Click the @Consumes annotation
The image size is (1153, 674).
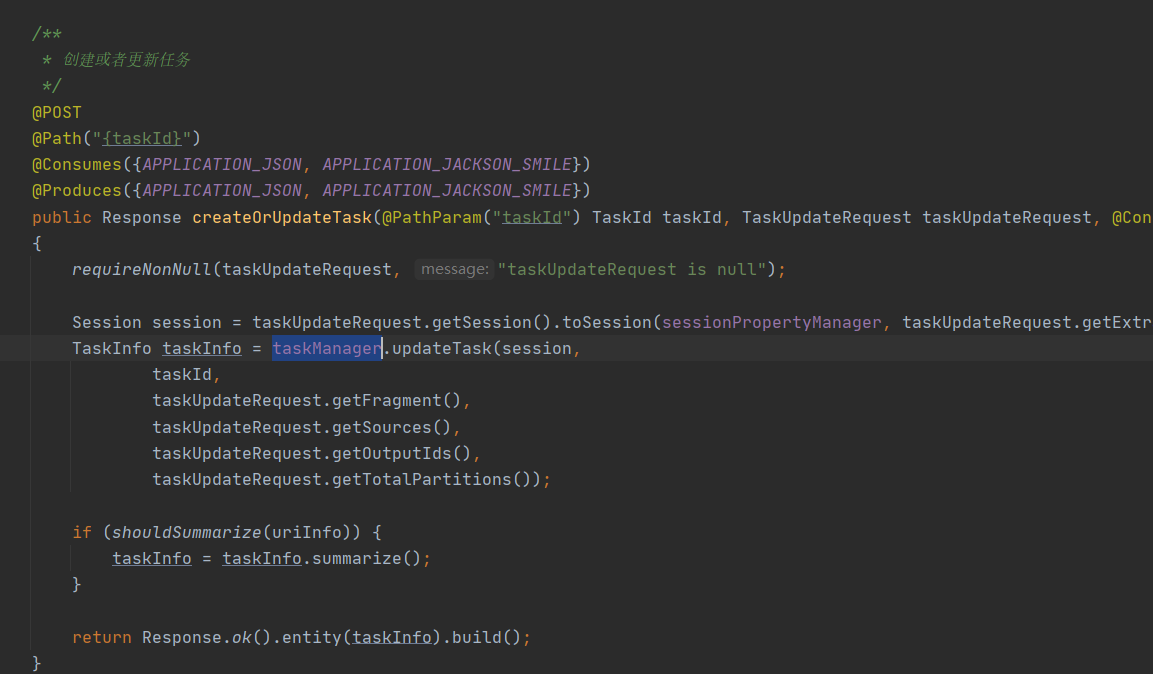[76, 164]
